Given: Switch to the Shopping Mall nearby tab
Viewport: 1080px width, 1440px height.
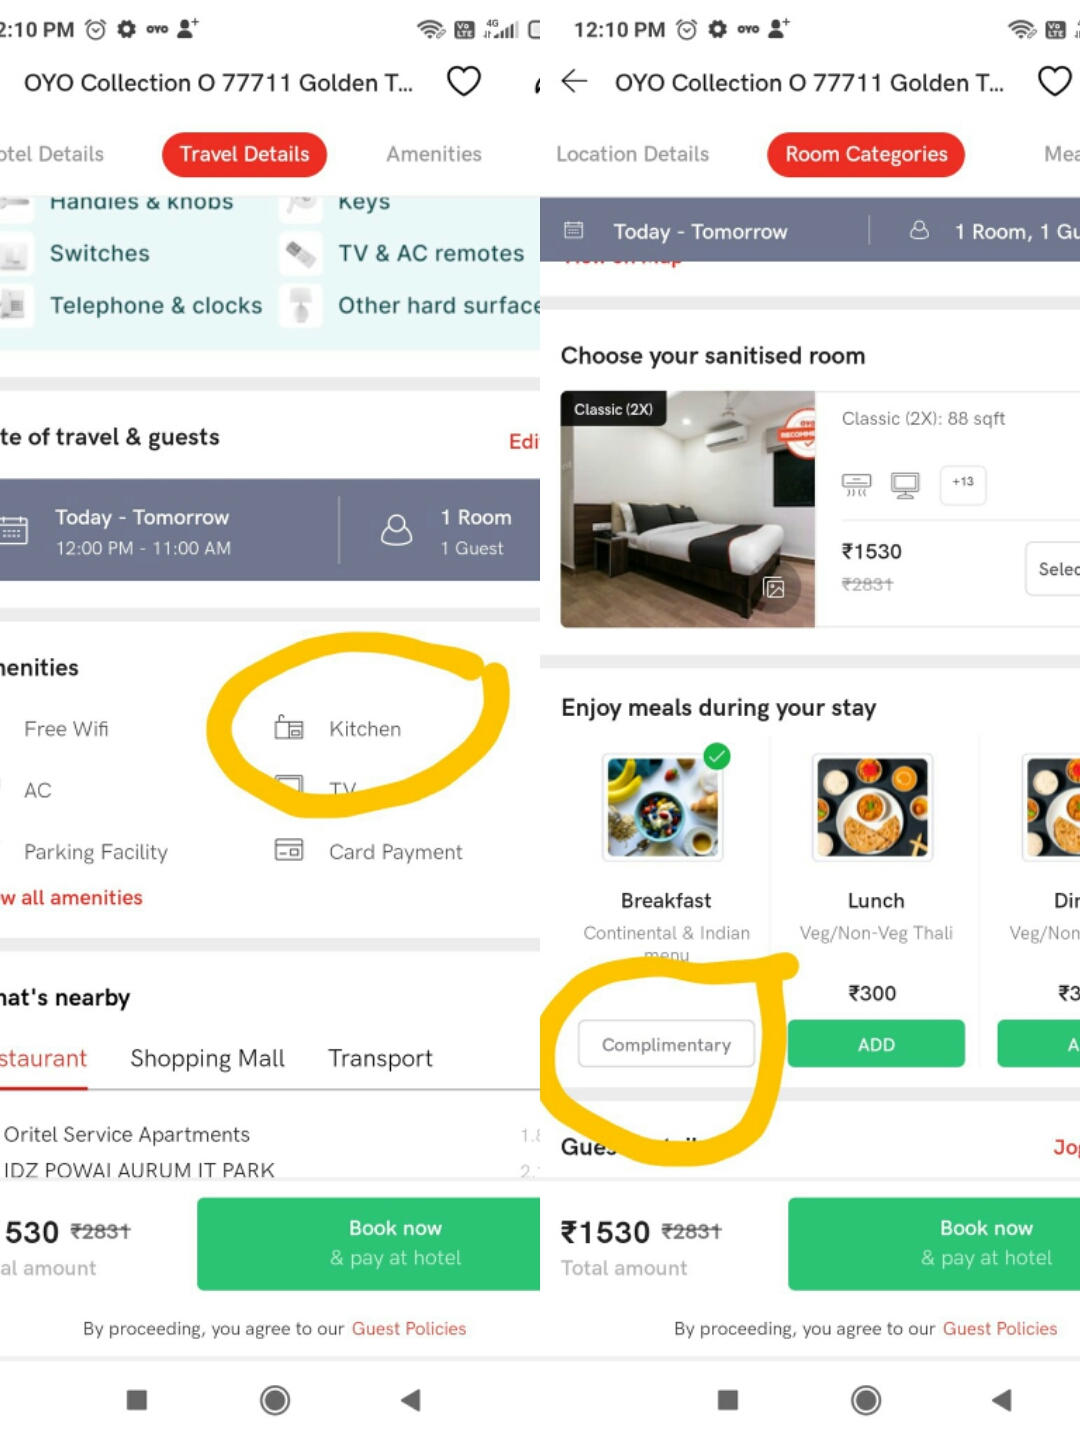Looking at the screenshot, I should point(207,1058).
